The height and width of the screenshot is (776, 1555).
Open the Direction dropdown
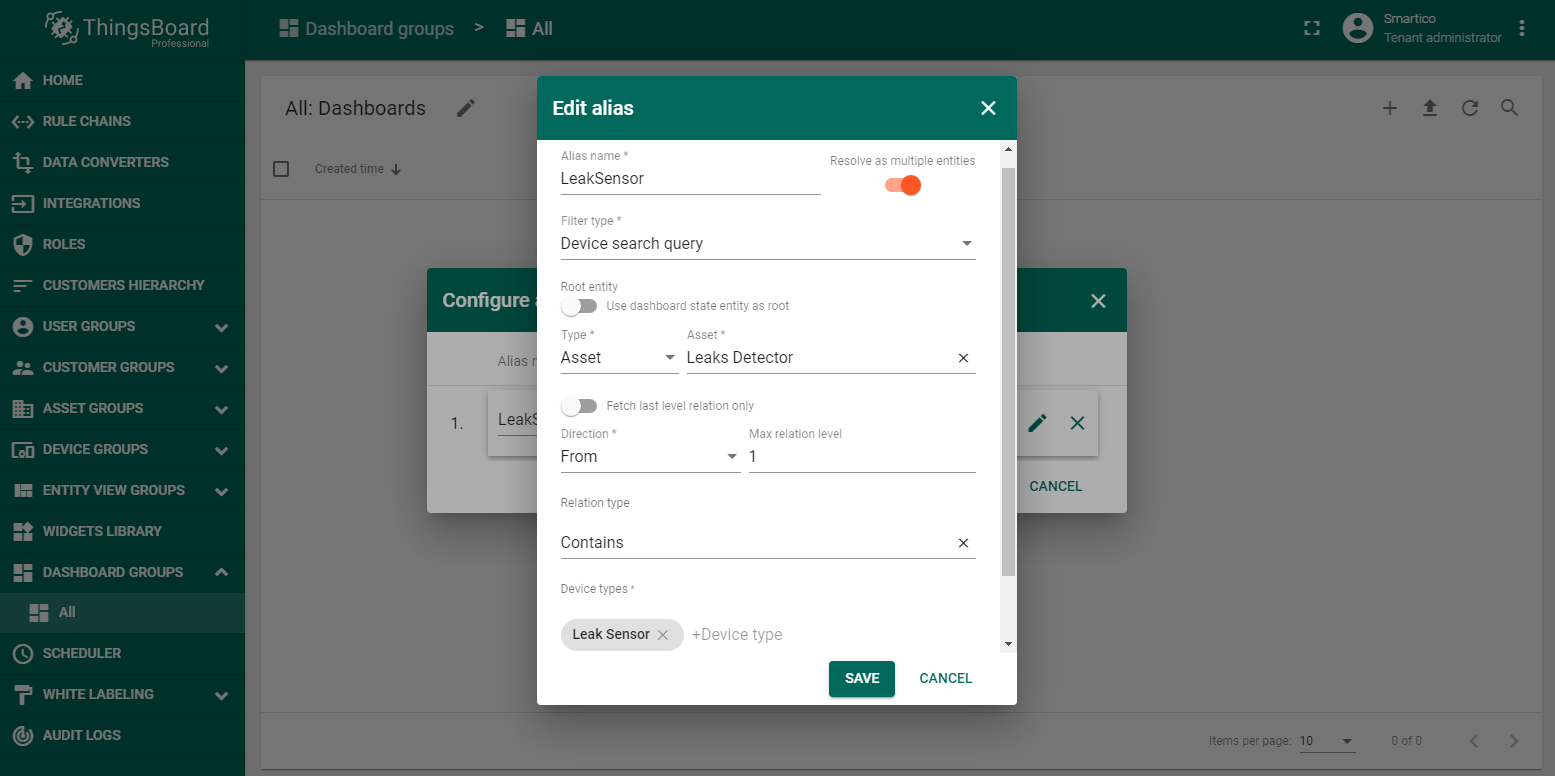649,457
